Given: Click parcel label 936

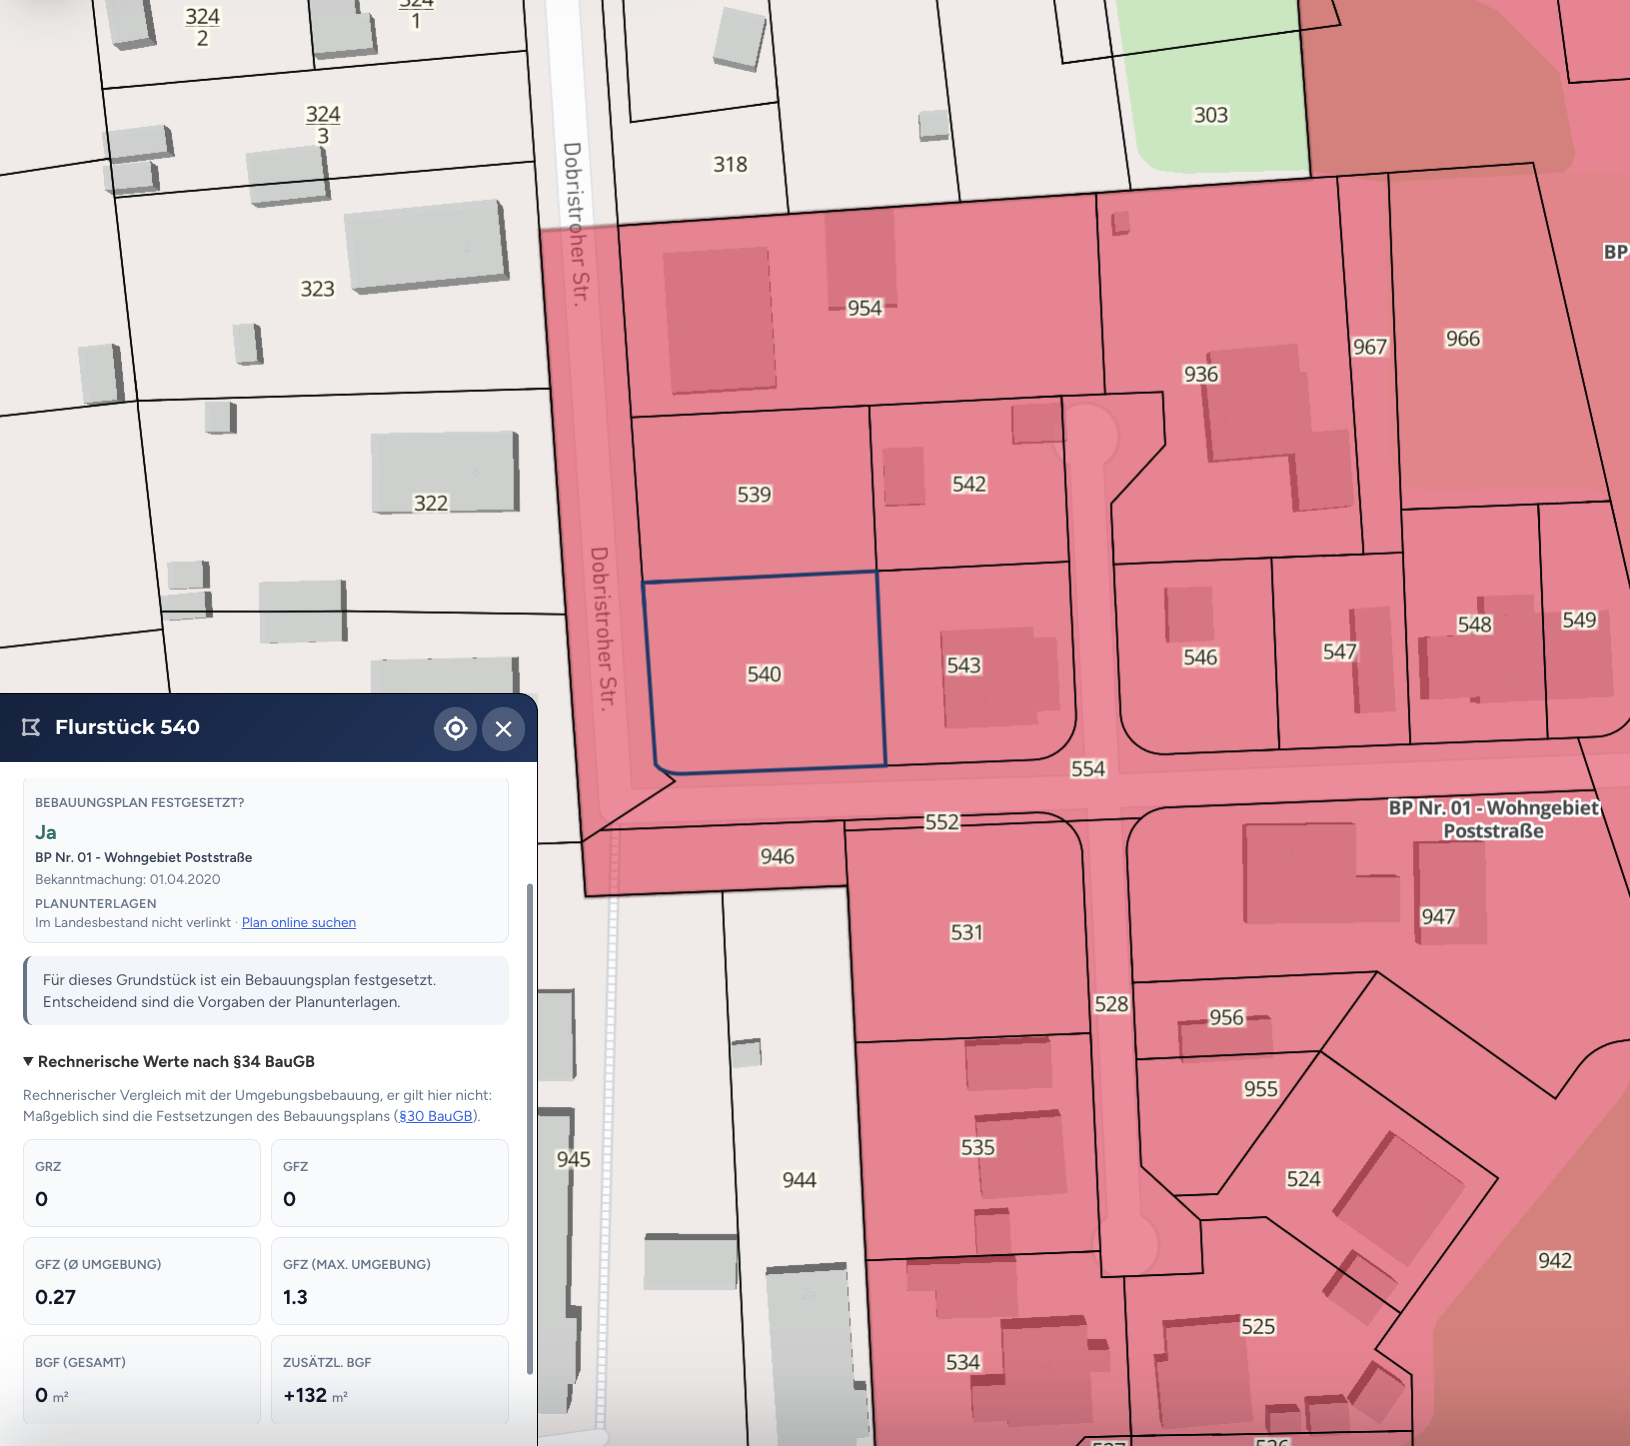Looking at the screenshot, I should click(1201, 374).
